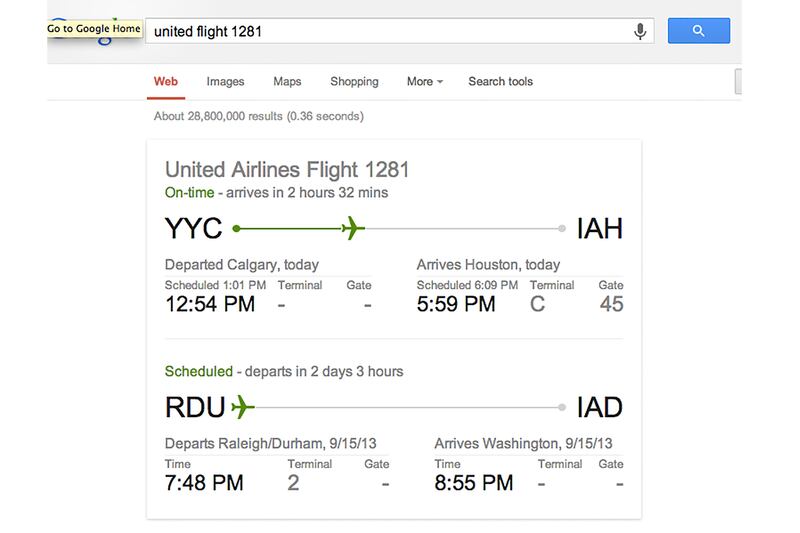Click the gray arrival dot before IAD
Image resolution: width=800 pixels, height=533 pixels.
564,407
